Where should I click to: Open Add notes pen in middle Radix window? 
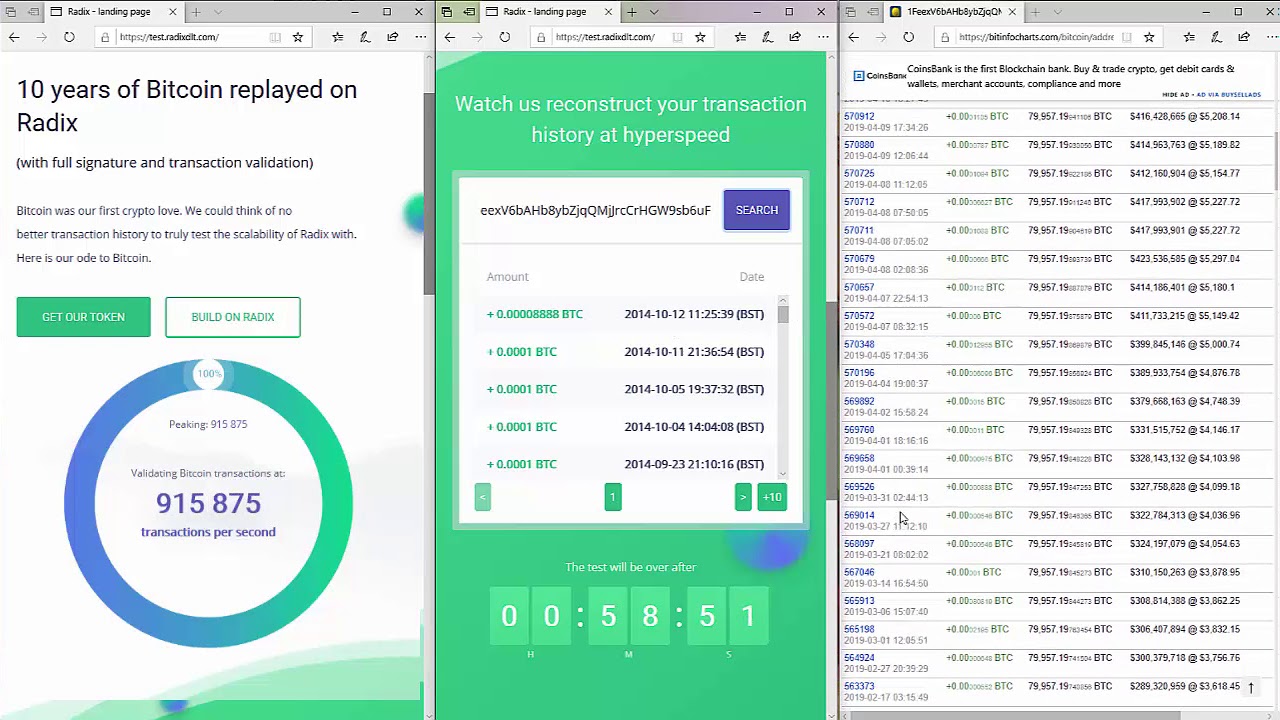pos(767,37)
